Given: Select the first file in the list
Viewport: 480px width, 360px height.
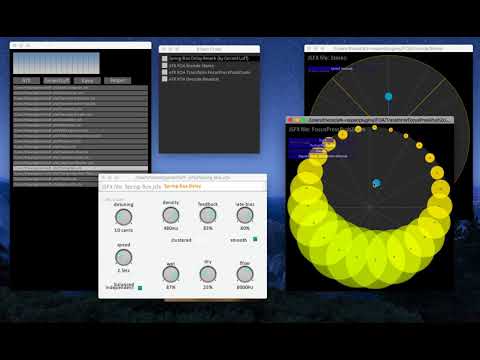Looking at the screenshot, I should point(80,88).
